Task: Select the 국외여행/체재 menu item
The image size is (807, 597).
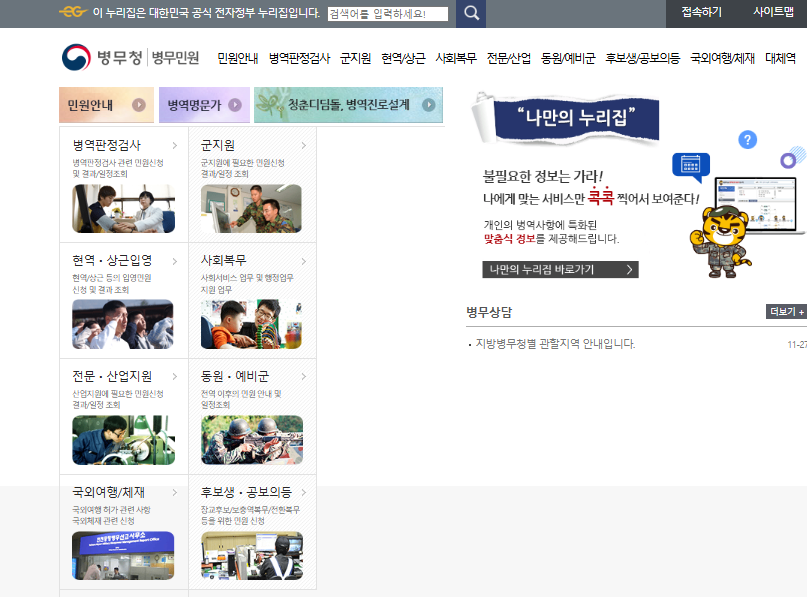Action: [721, 58]
